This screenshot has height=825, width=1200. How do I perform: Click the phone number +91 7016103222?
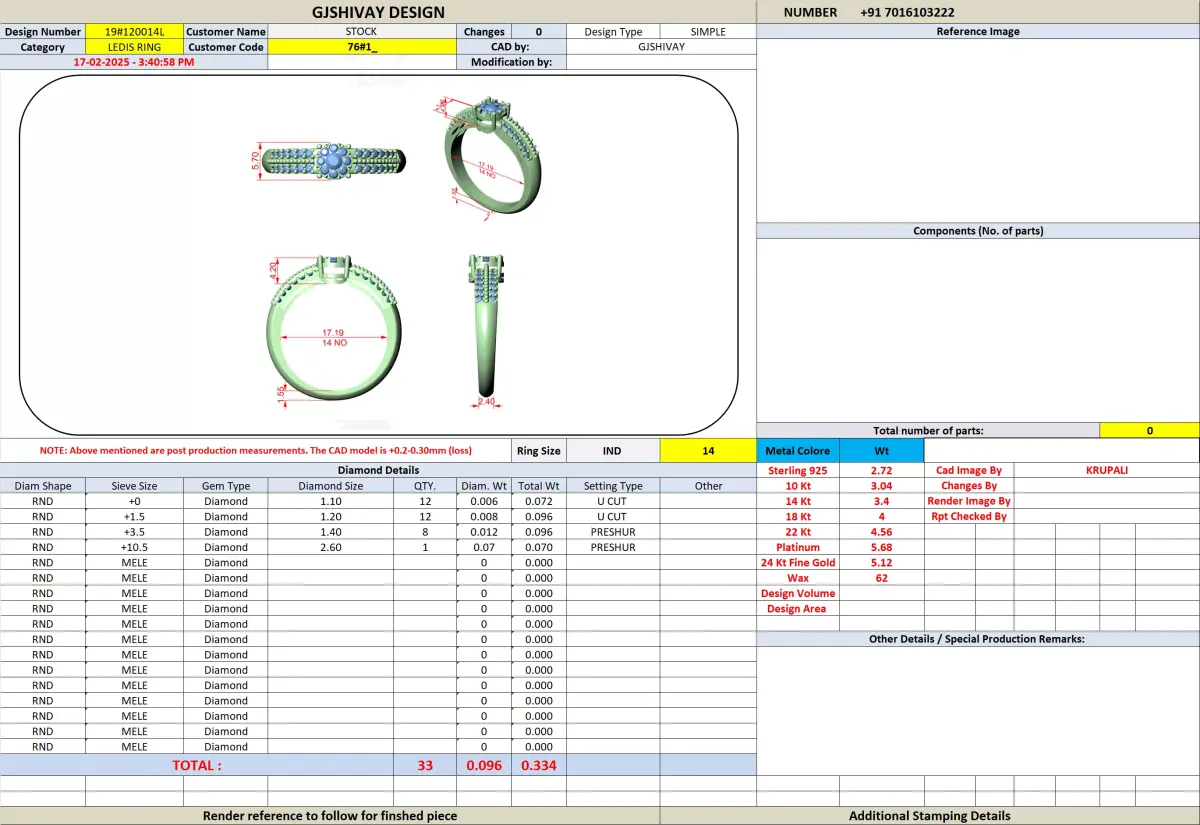(907, 12)
